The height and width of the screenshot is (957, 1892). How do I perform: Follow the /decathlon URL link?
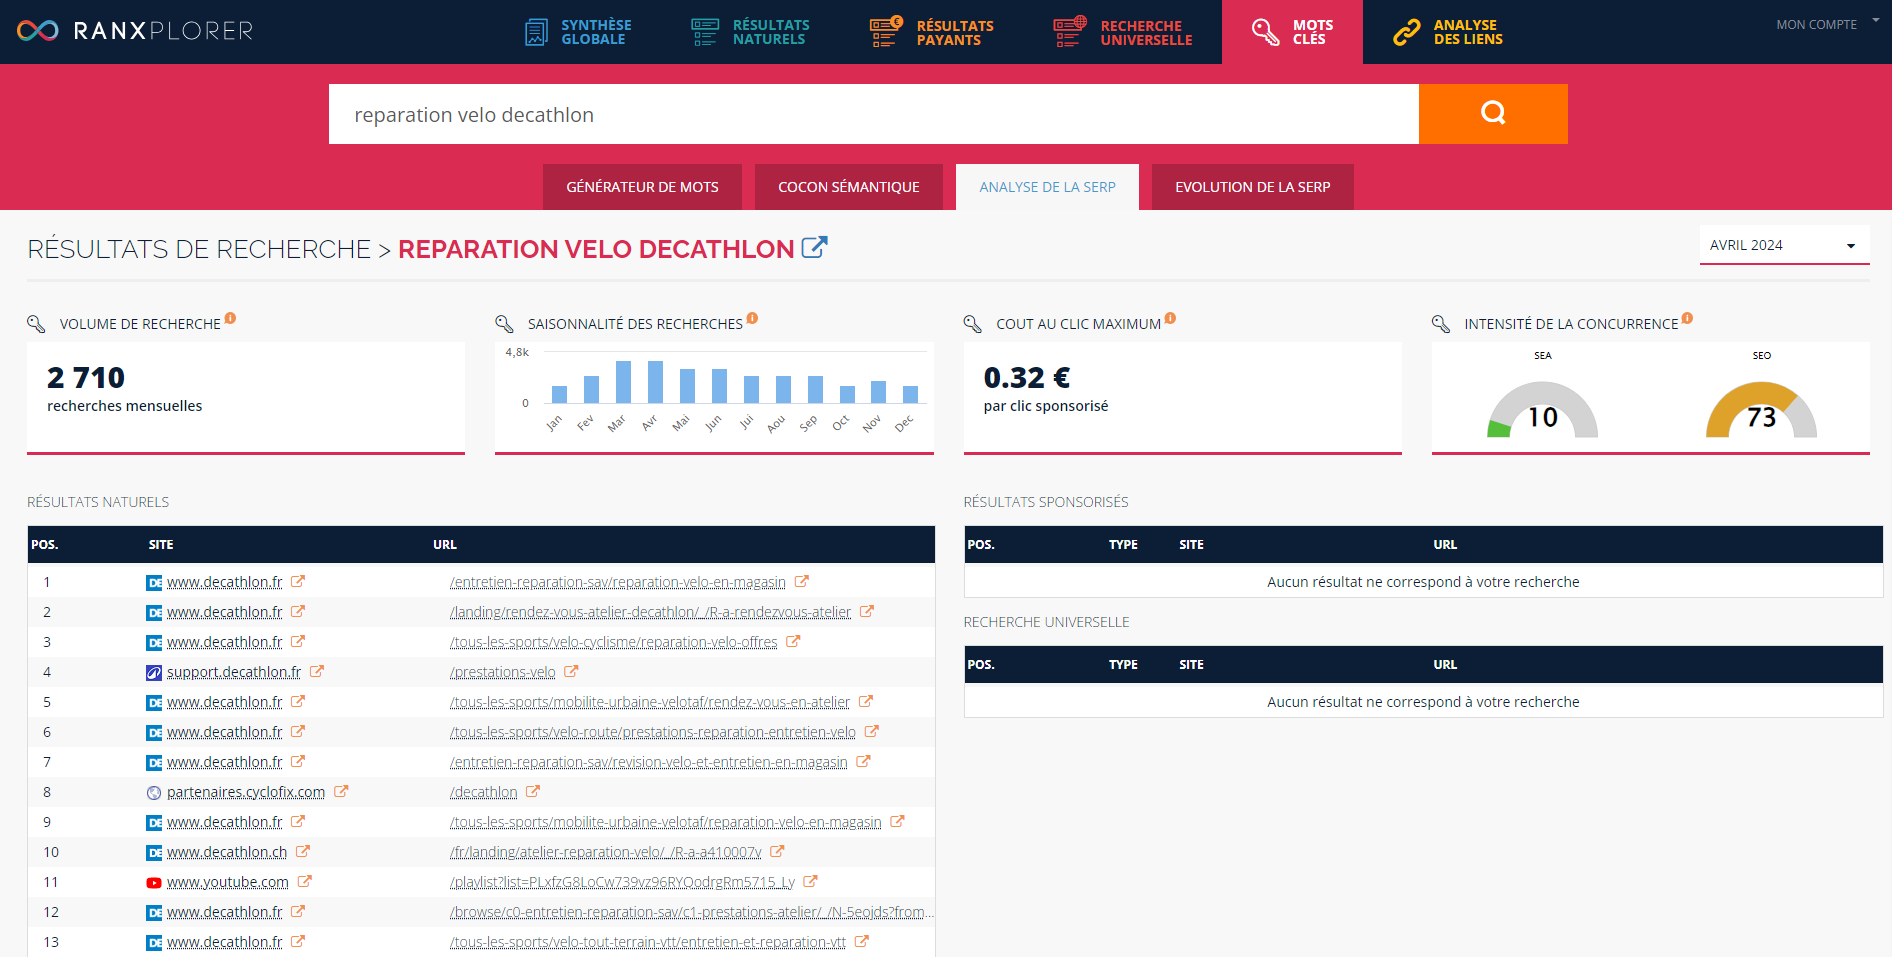(x=484, y=792)
